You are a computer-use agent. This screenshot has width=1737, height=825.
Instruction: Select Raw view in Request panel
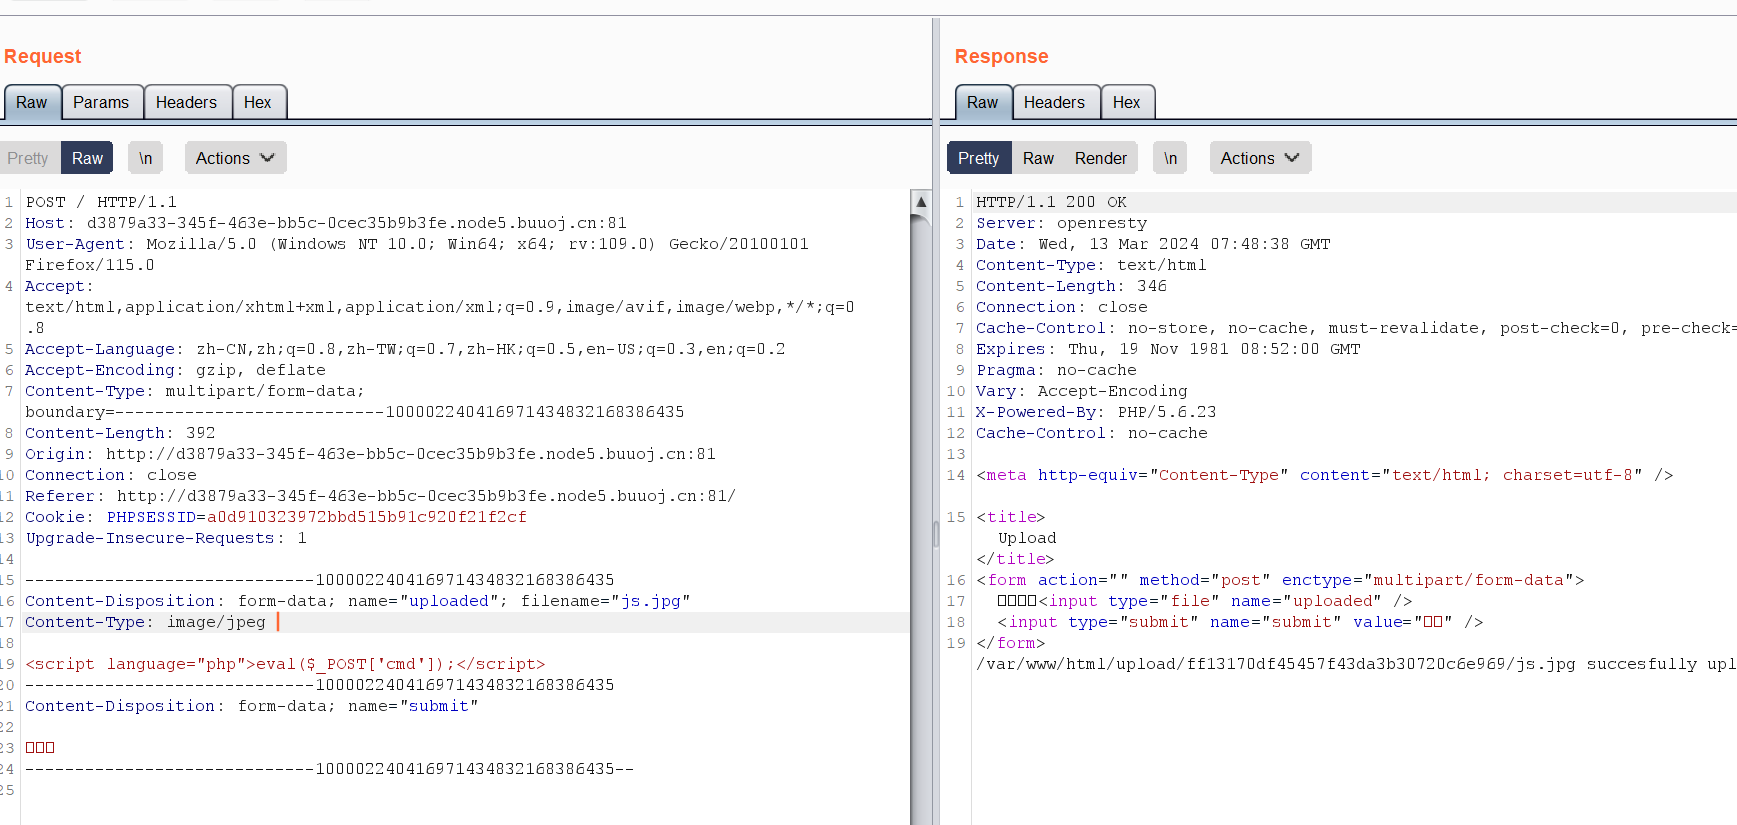point(87,158)
